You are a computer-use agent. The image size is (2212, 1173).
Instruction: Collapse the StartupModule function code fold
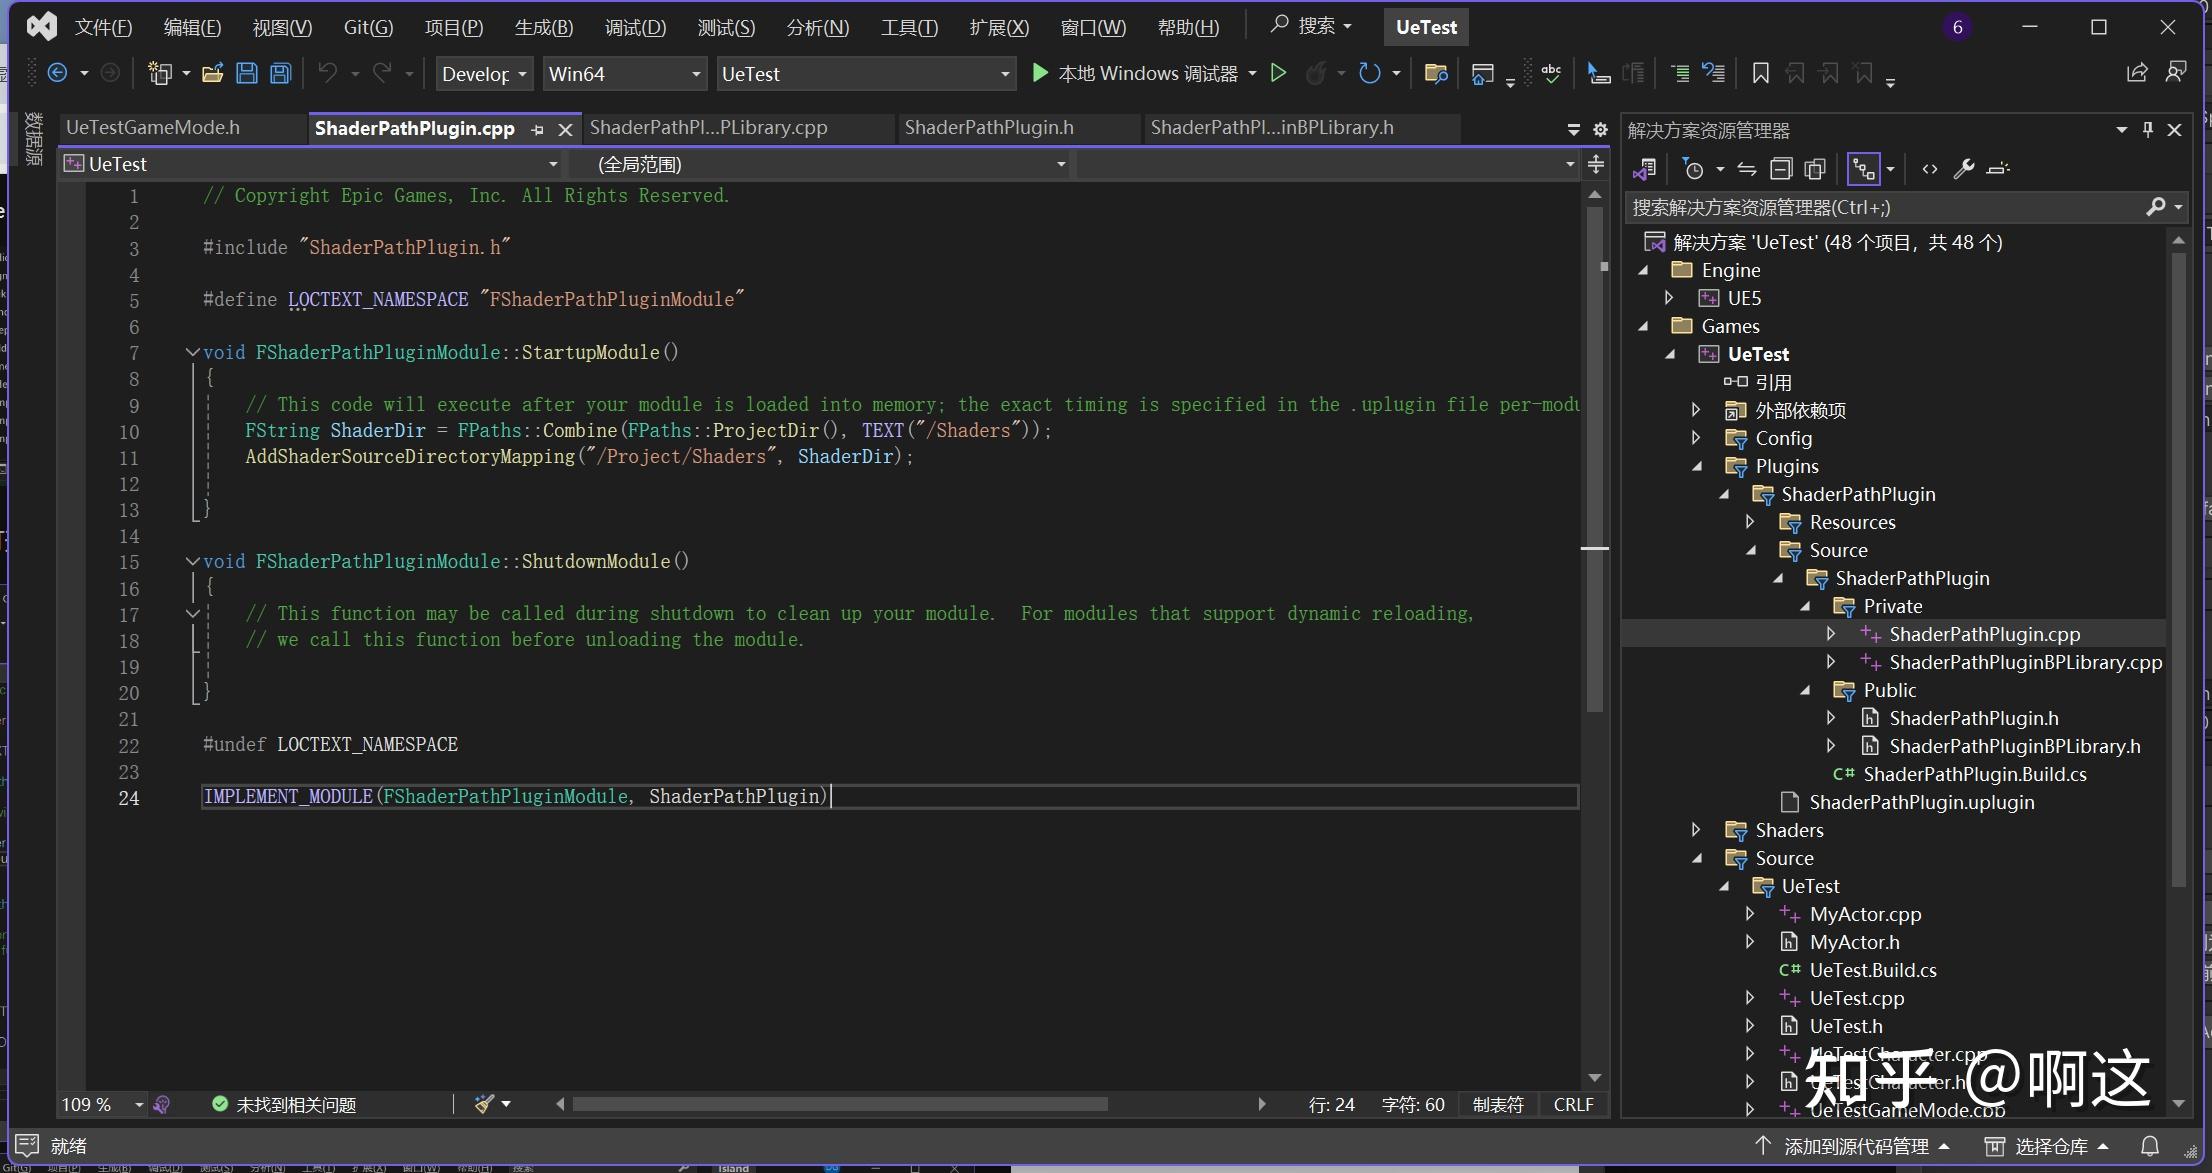pos(192,352)
